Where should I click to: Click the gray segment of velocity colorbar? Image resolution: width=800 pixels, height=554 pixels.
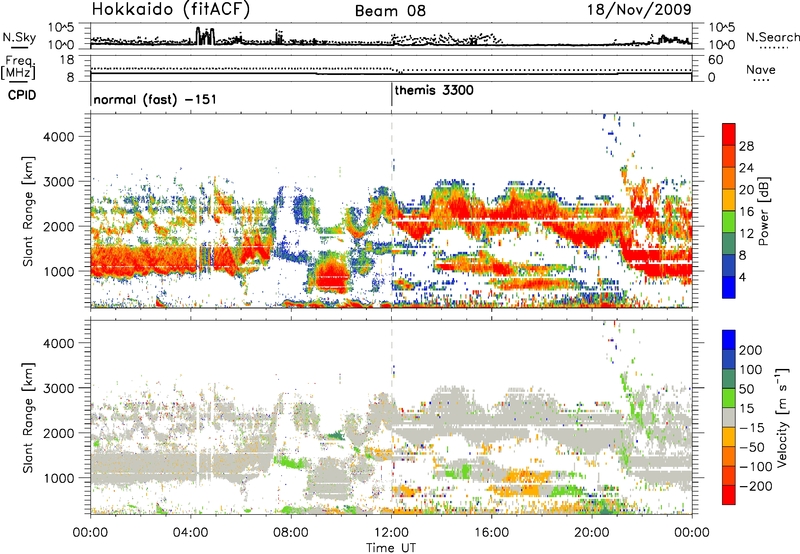point(729,418)
